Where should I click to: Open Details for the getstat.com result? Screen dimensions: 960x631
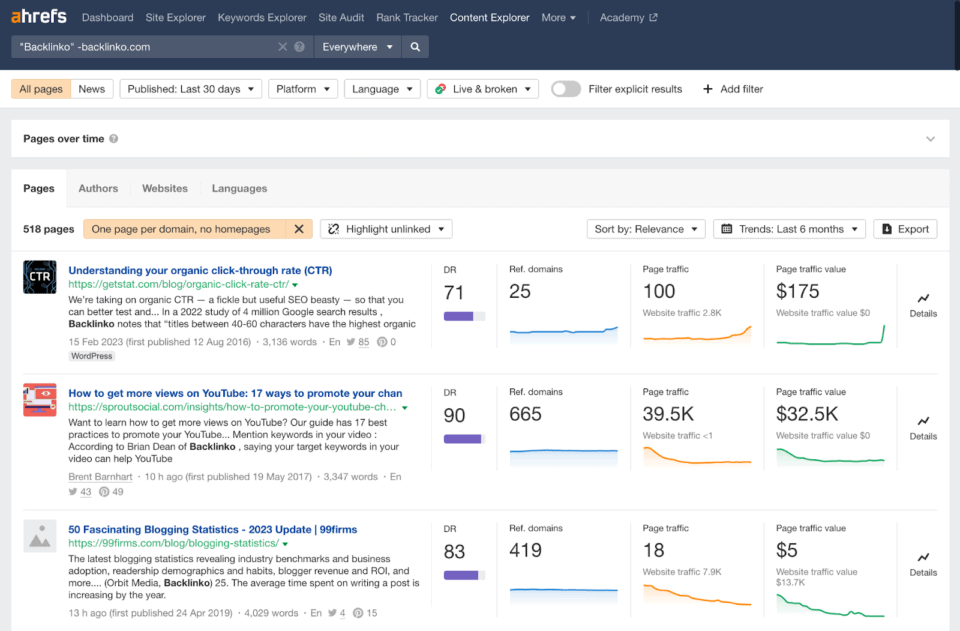923,304
